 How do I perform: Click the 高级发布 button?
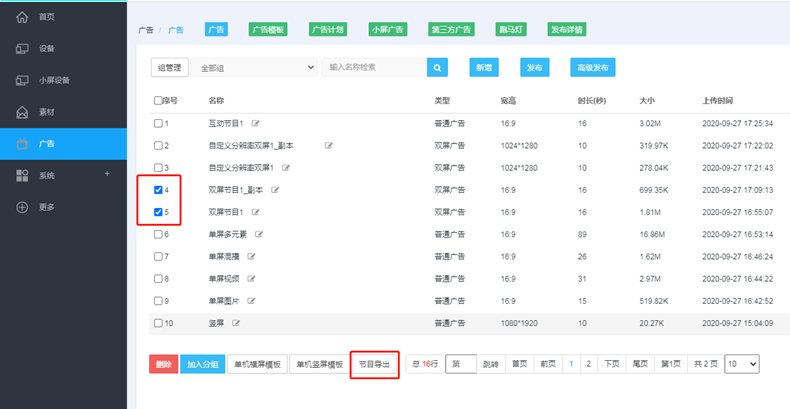coord(591,67)
